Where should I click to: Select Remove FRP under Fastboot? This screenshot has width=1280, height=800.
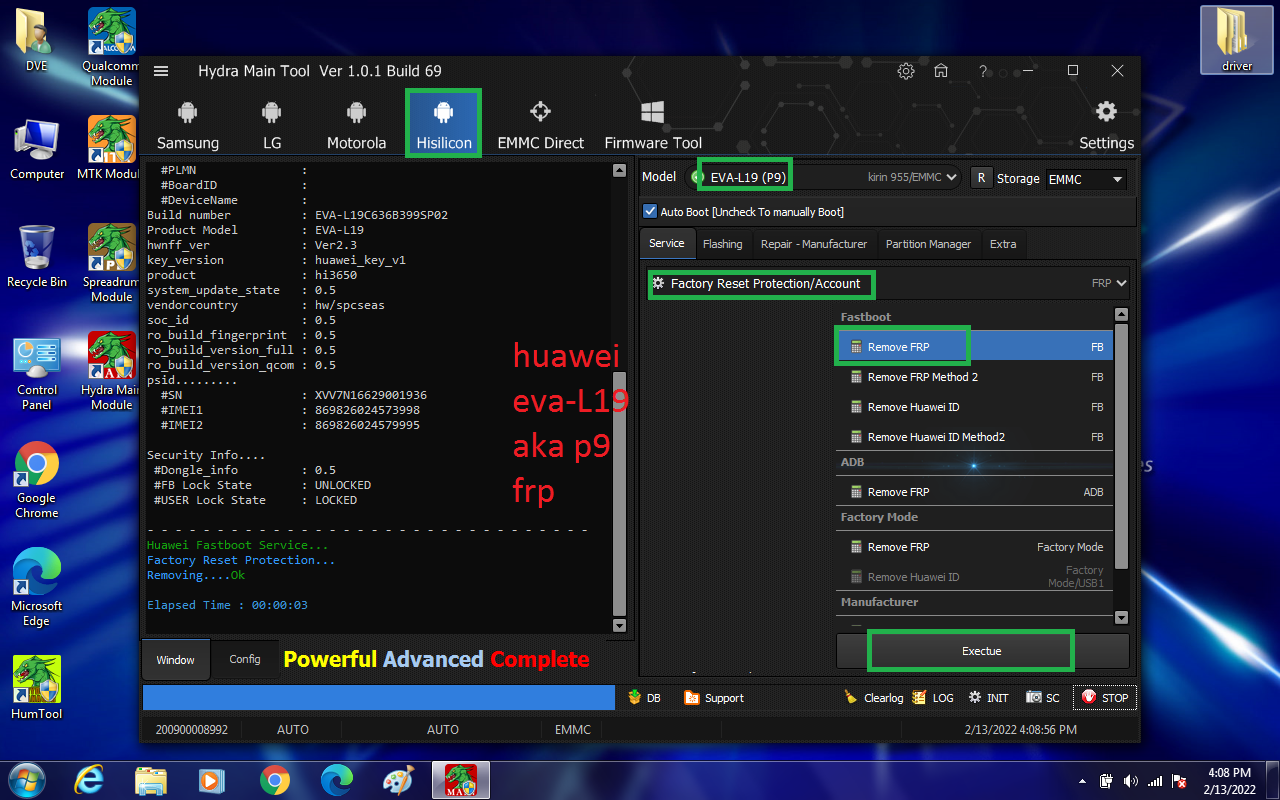tap(974, 347)
